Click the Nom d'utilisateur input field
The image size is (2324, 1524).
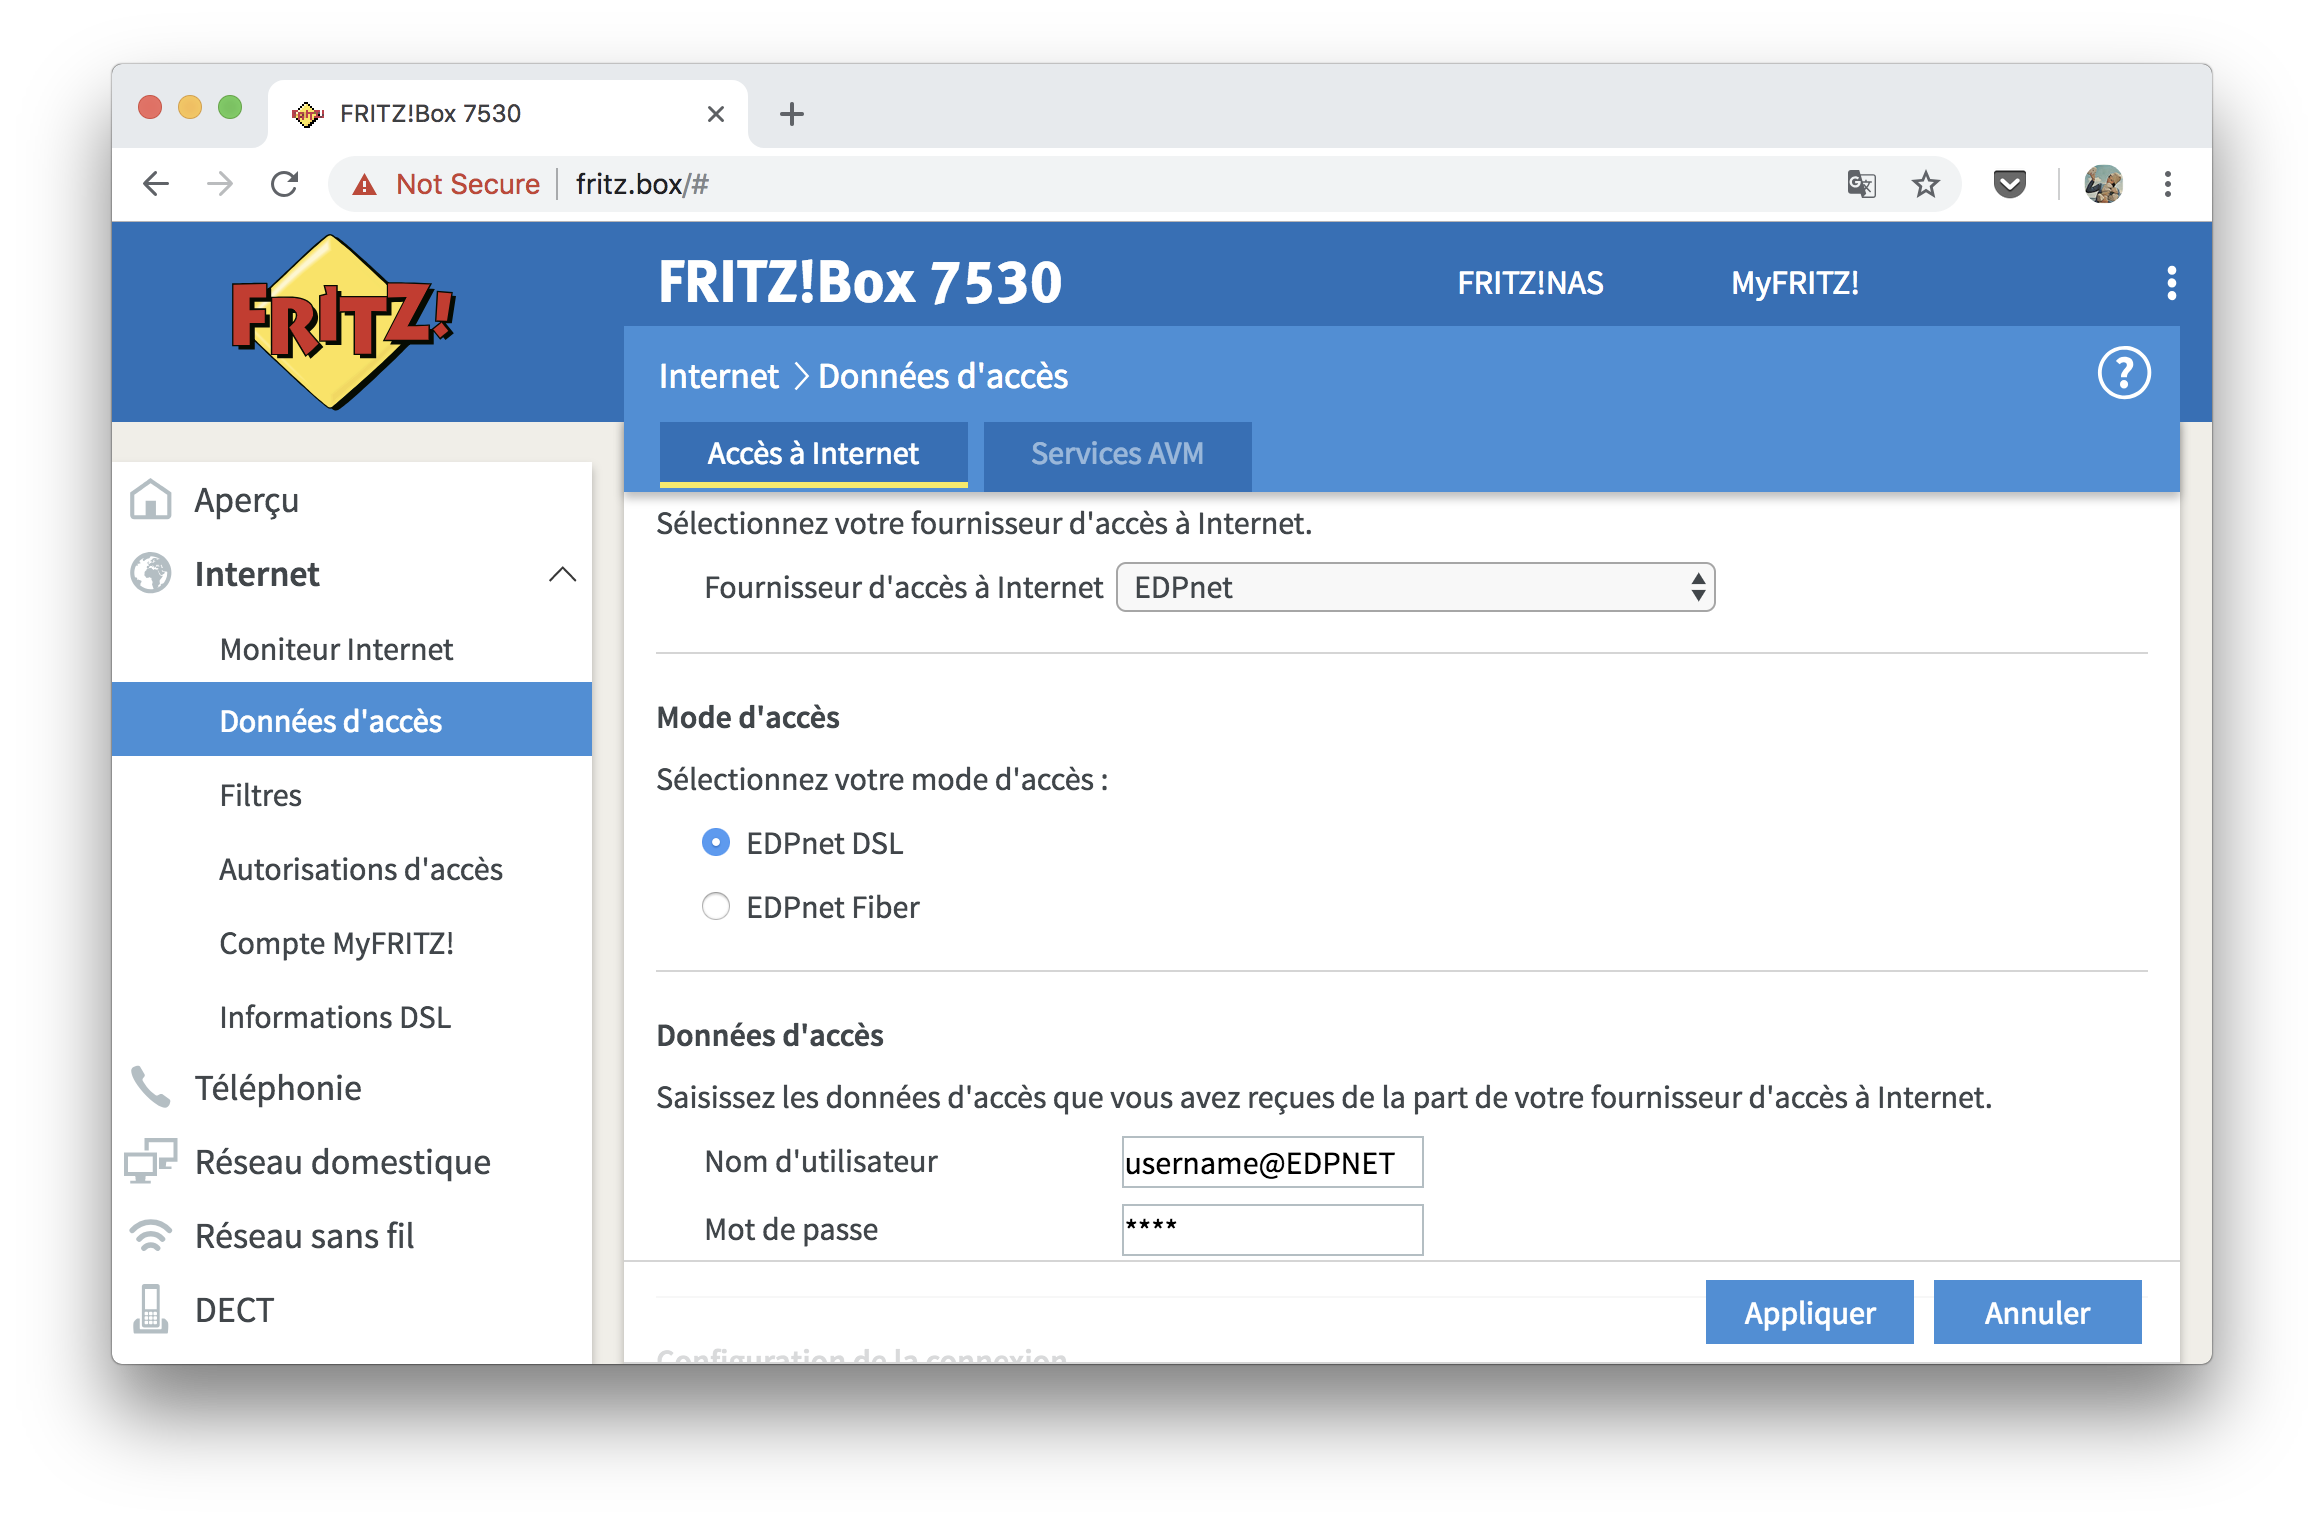click(1272, 1162)
